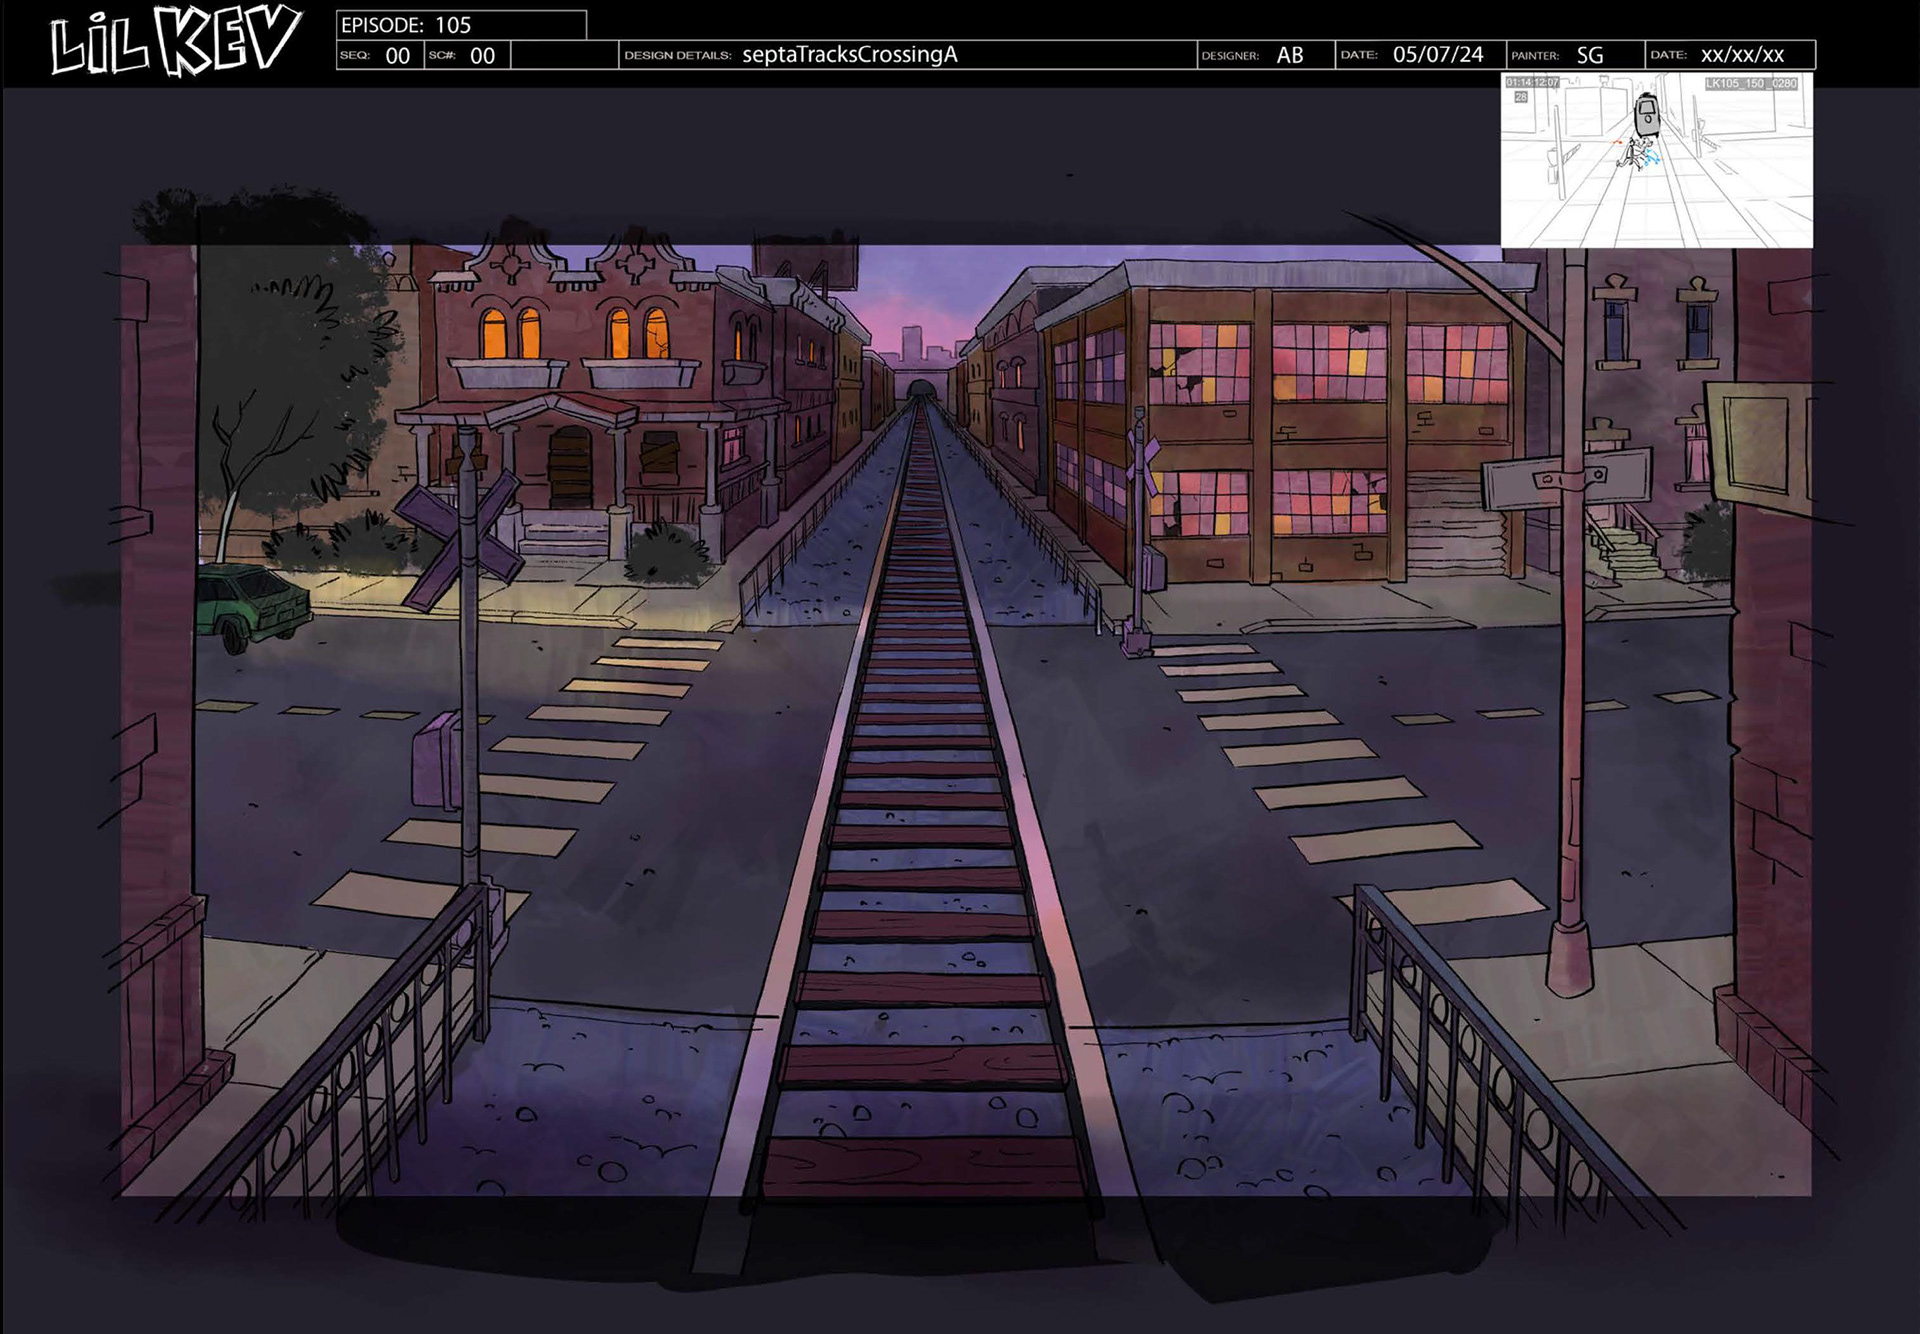Click the 01:14:12:07 timecode in thumbnail
This screenshot has height=1334, width=1920.
click(1532, 83)
